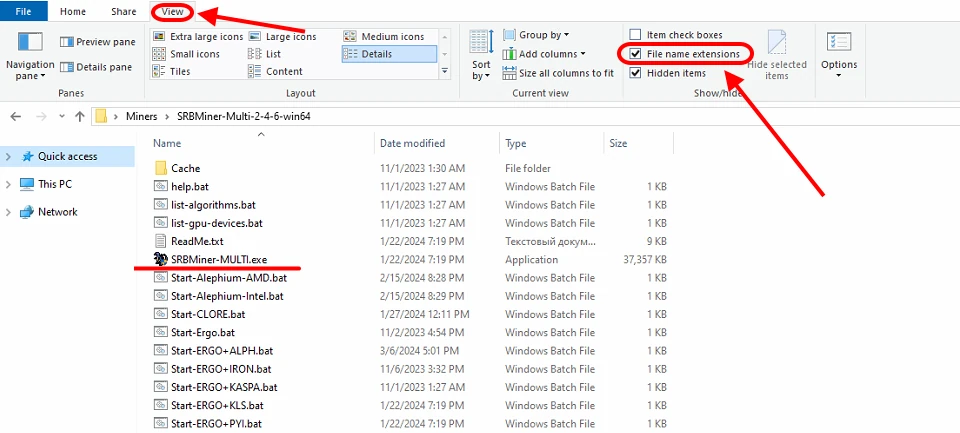Expand the This PC tree node
Screen dimensions: 960x433
coord(10,184)
